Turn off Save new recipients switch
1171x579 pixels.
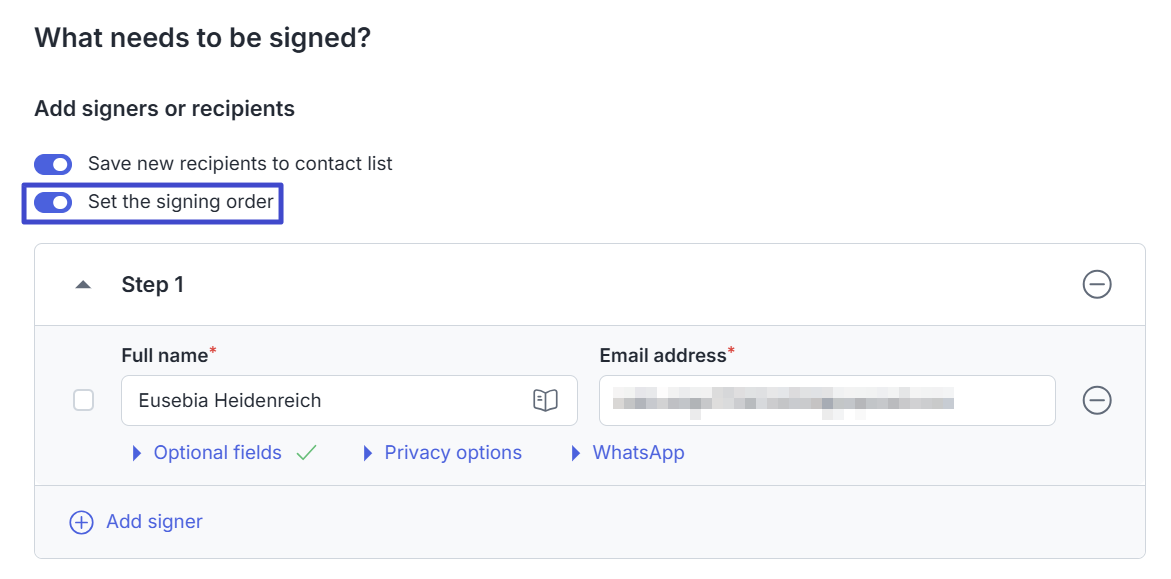pos(53,164)
